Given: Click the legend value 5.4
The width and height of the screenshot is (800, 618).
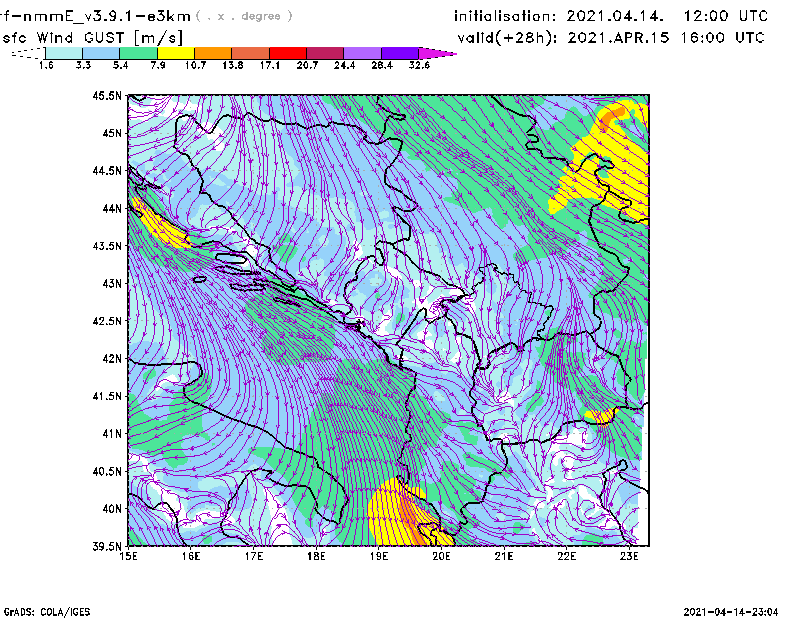Looking at the screenshot, I should [120, 65].
